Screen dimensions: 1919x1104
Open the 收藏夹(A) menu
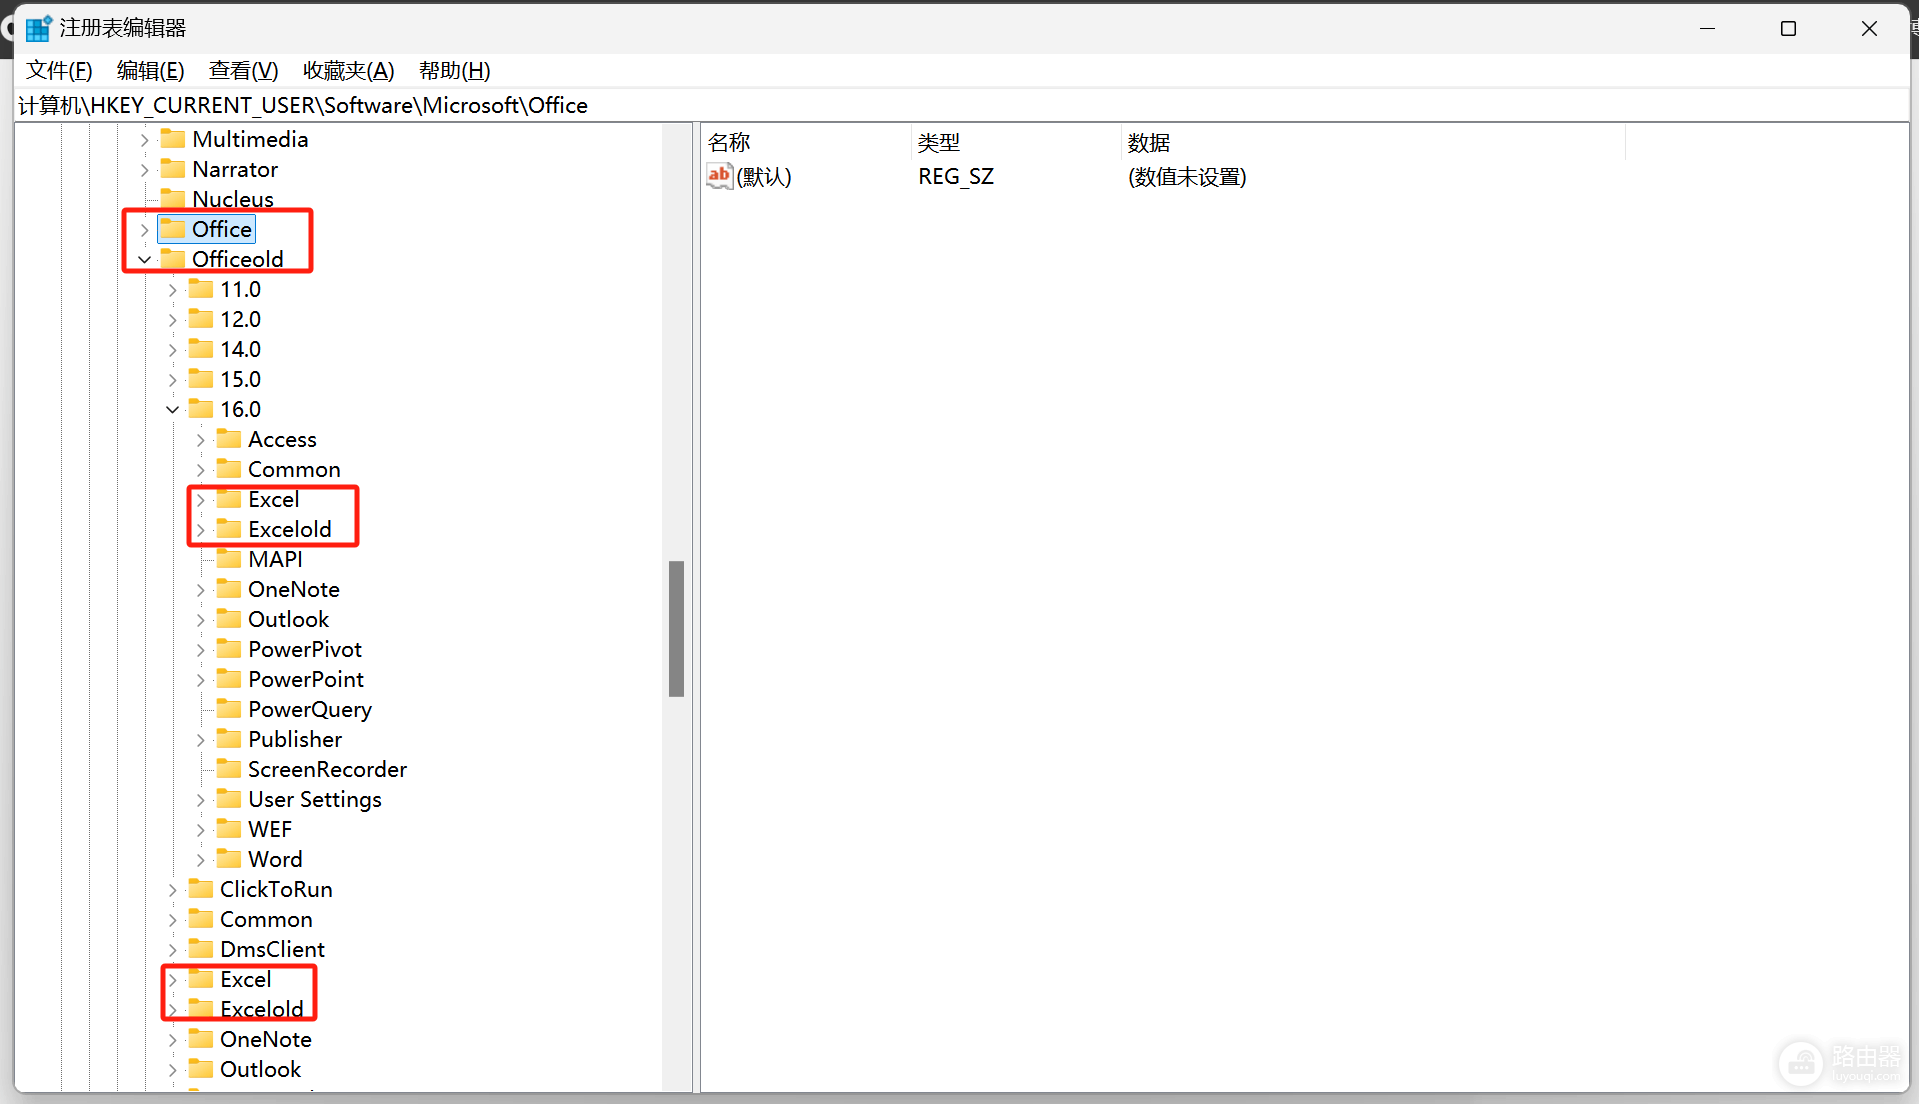point(349,70)
